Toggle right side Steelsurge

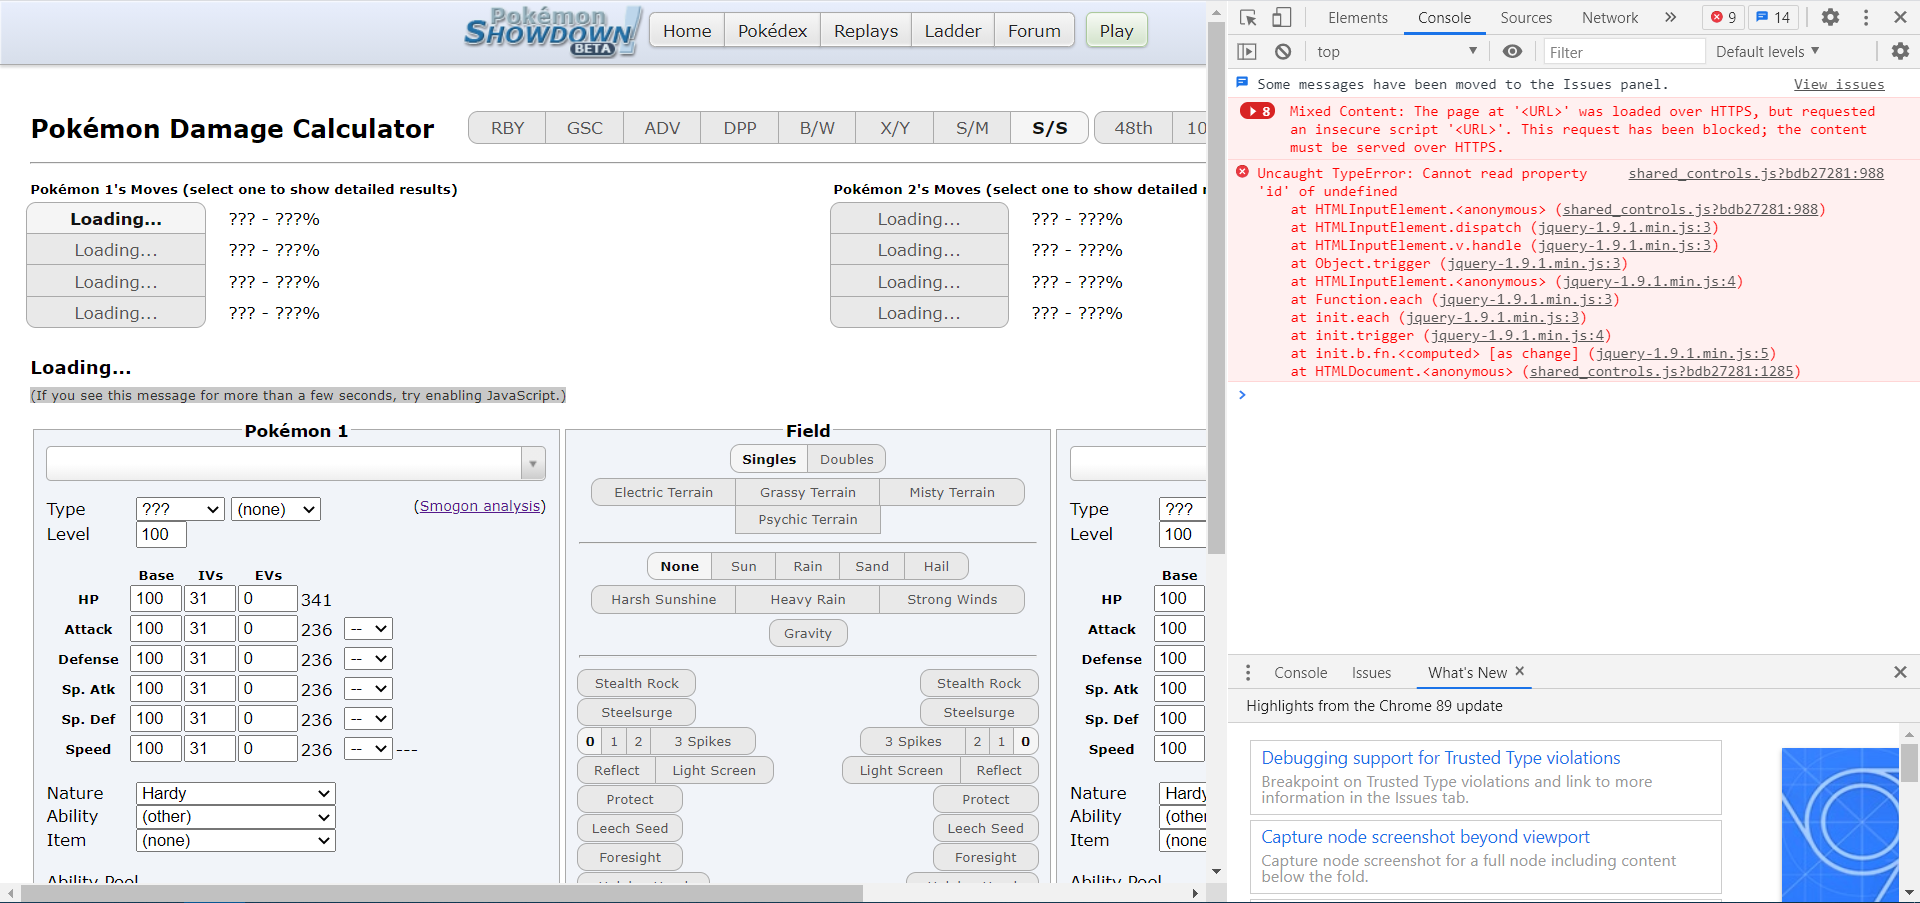coord(979,712)
